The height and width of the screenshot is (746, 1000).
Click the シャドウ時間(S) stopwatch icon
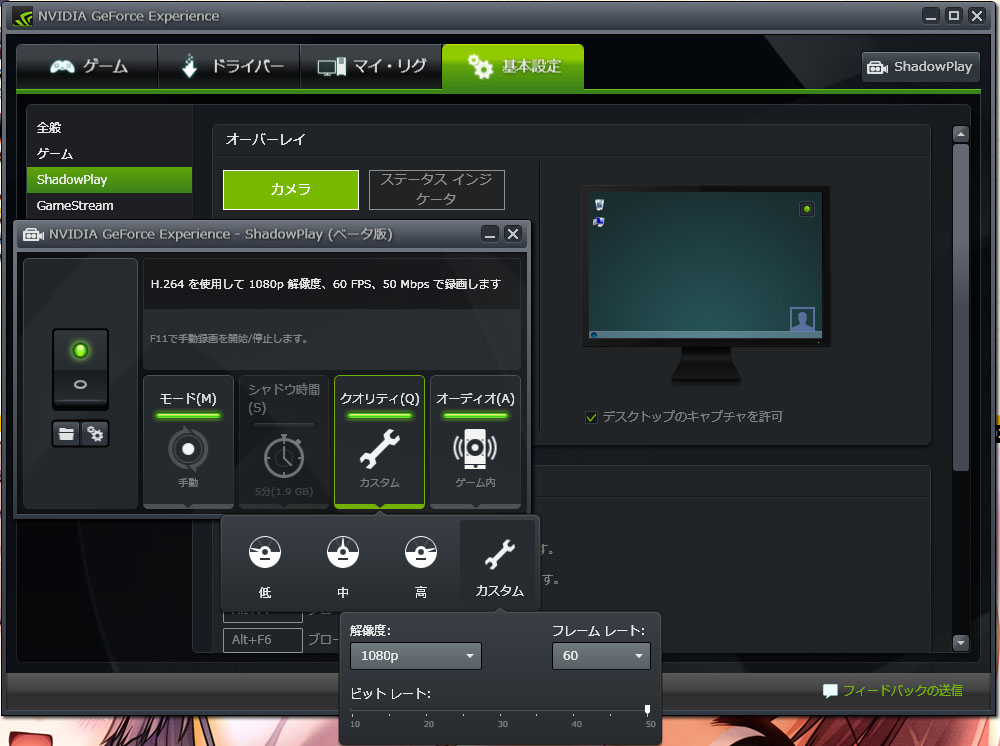coord(284,457)
